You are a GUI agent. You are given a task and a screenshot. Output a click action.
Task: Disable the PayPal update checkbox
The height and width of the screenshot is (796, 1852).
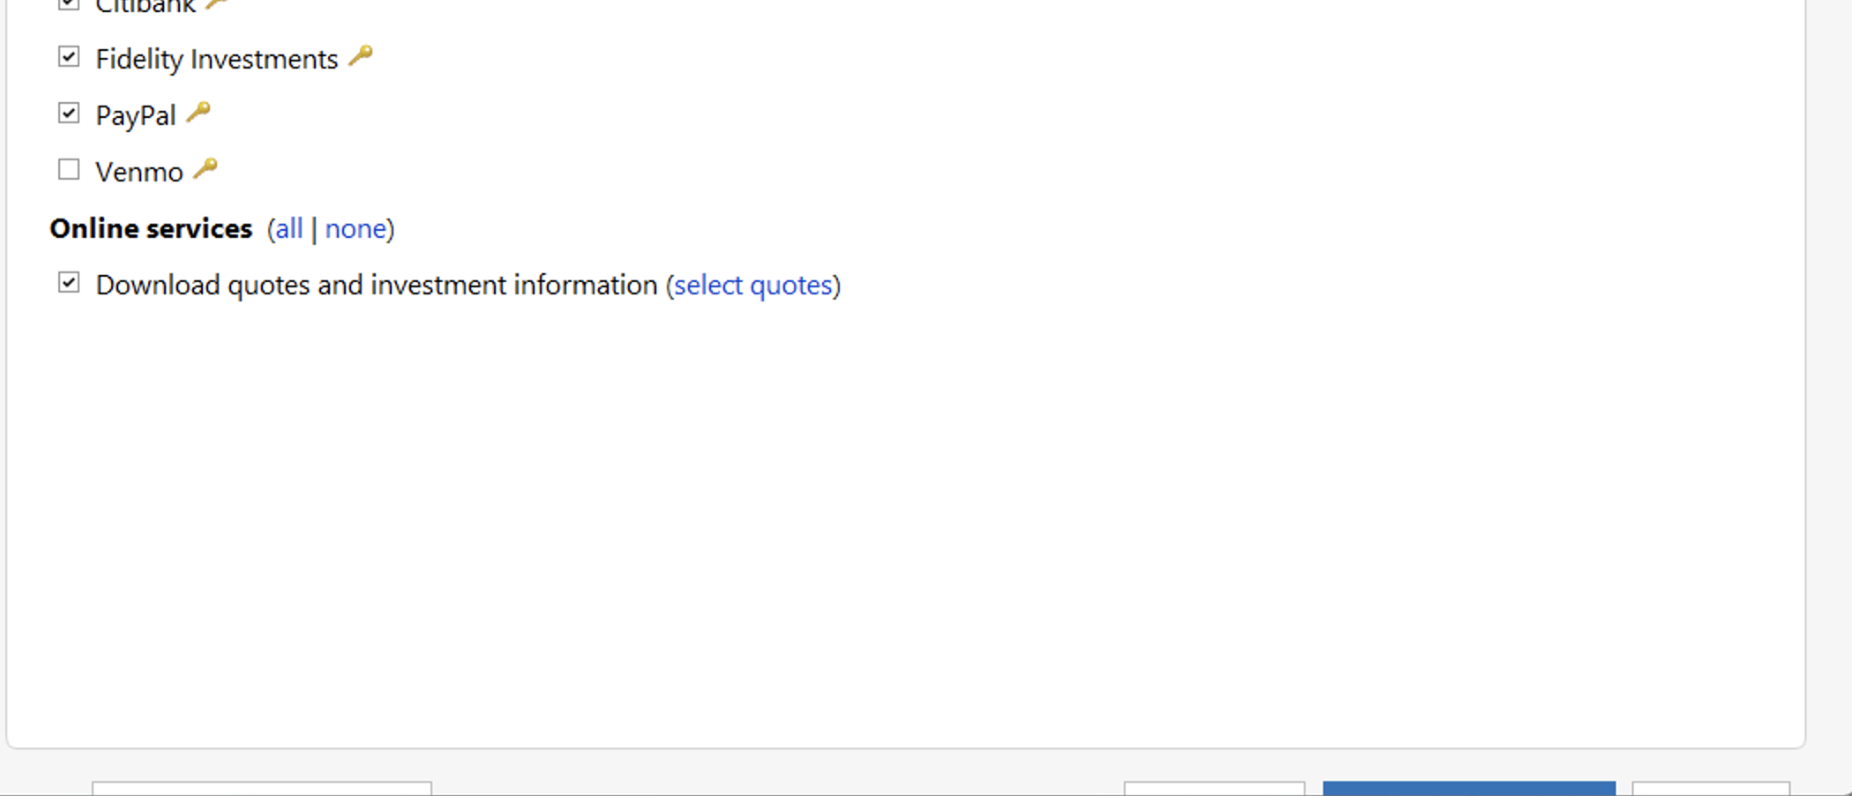68,113
